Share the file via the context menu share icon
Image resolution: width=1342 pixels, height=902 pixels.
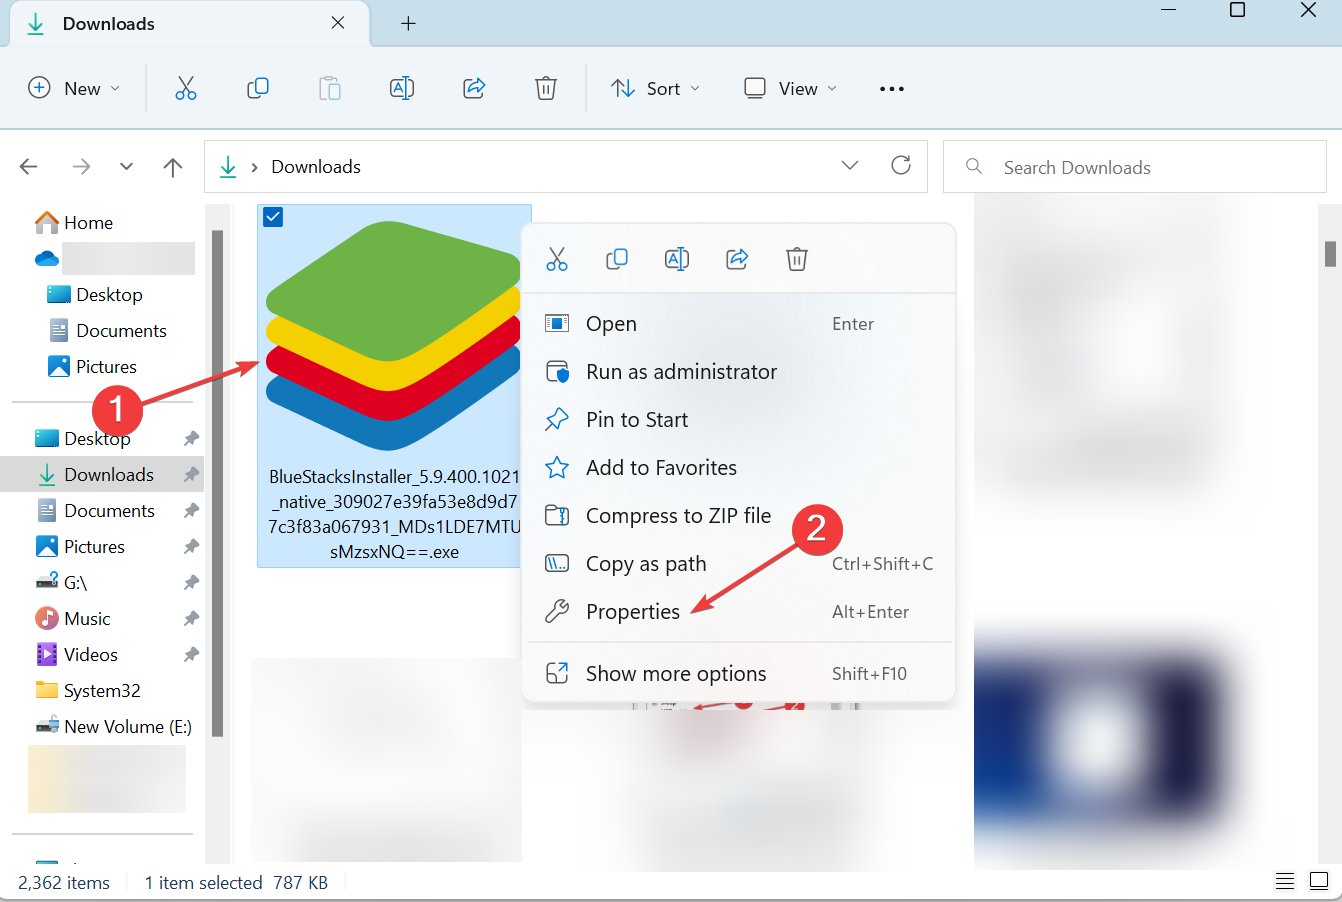tap(737, 259)
